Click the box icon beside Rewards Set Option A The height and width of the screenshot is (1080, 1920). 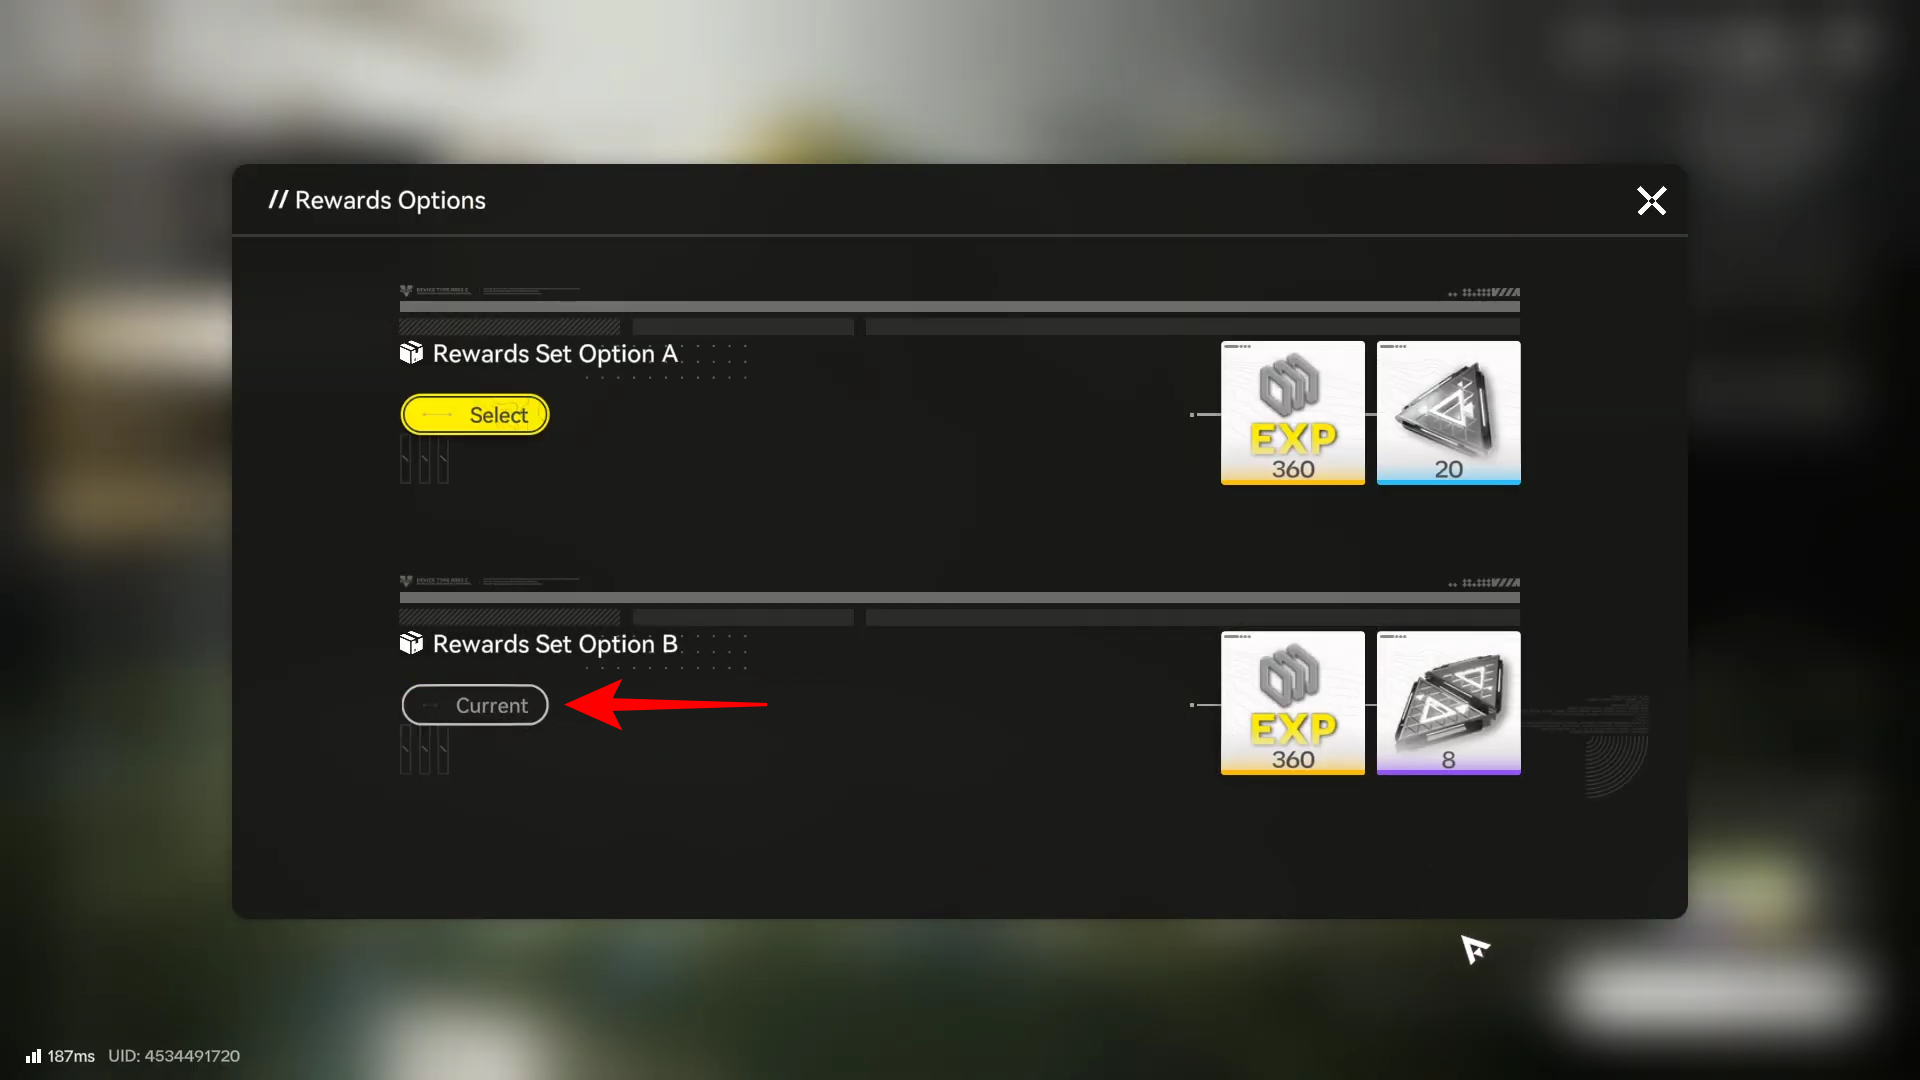[x=411, y=353]
